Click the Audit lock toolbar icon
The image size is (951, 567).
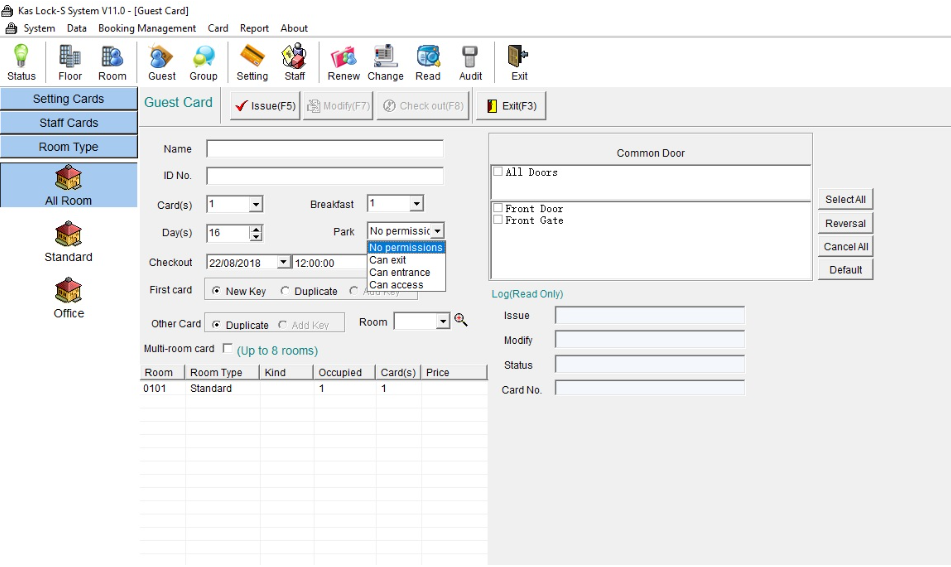click(x=470, y=62)
